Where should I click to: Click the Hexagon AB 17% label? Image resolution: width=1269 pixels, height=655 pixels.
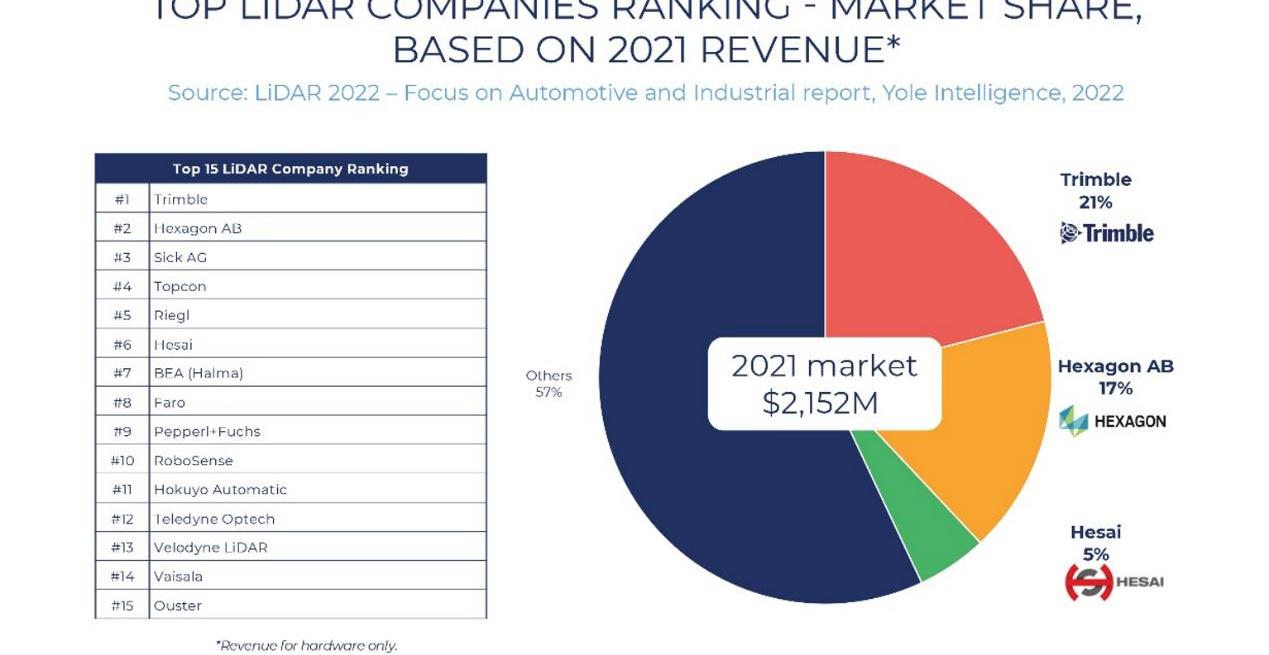click(1115, 377)
